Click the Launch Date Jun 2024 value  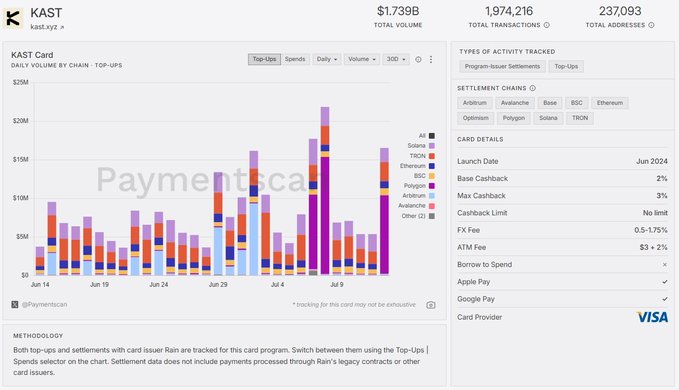[652, 161]
